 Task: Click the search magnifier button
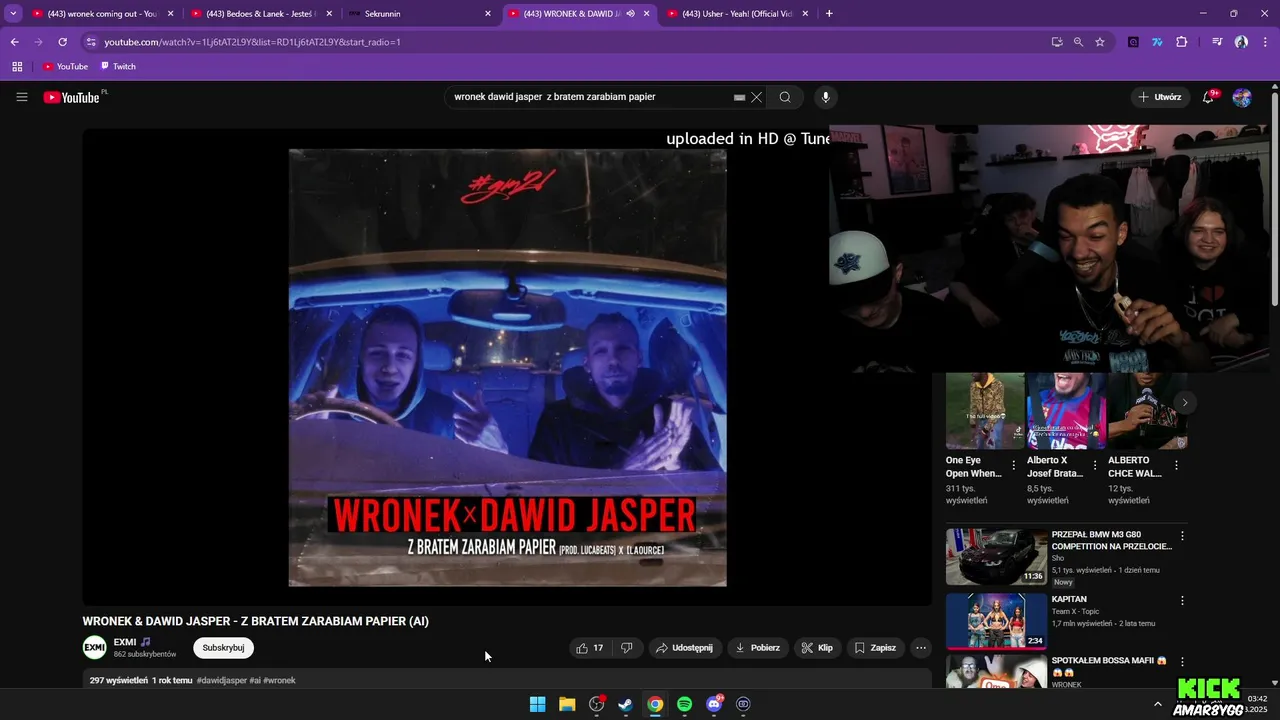pos(785,97)
